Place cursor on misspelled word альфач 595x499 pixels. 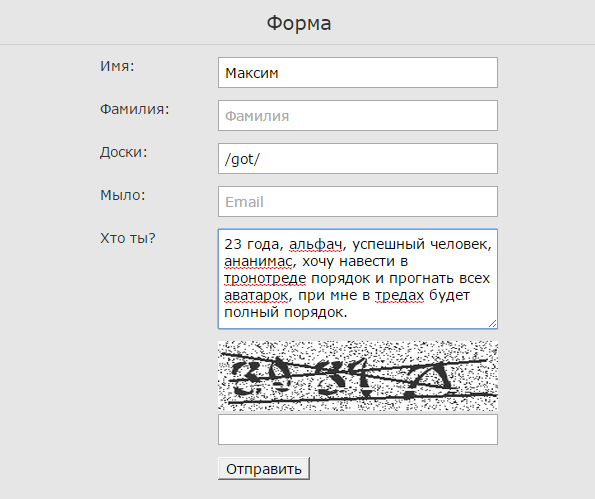[x=315, y=244]
